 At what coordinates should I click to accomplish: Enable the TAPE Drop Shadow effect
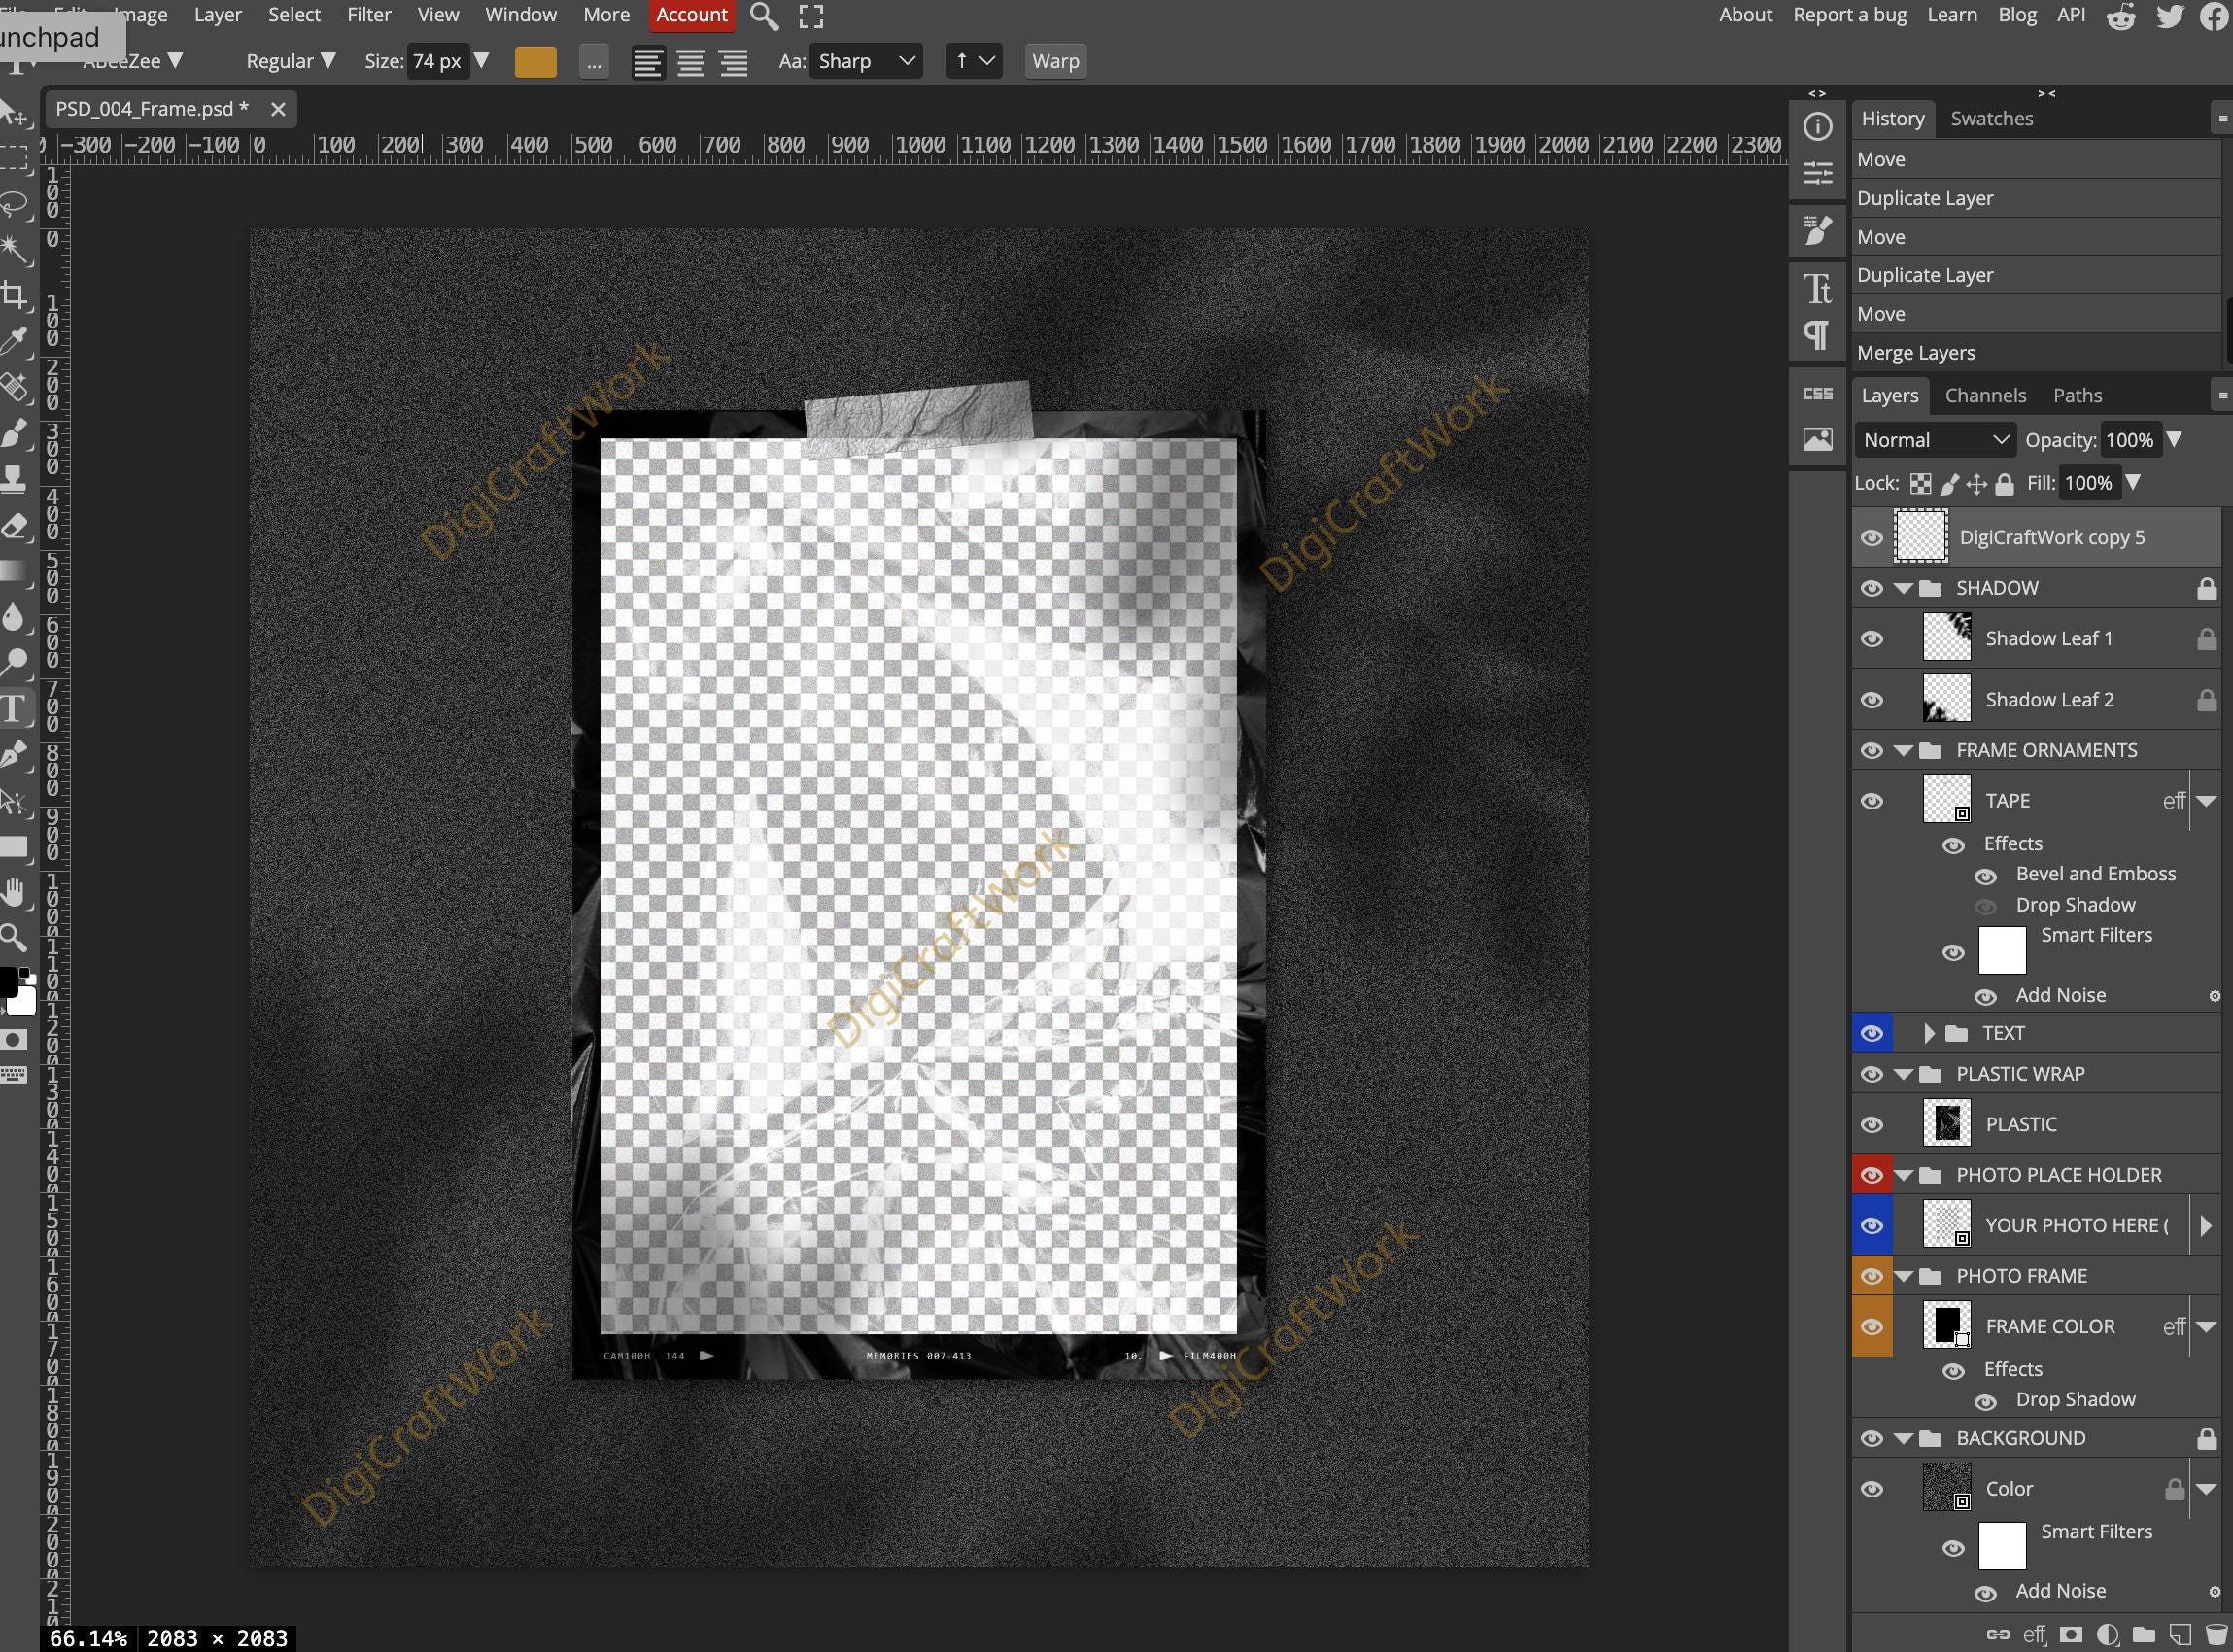tap(1986, 906)
